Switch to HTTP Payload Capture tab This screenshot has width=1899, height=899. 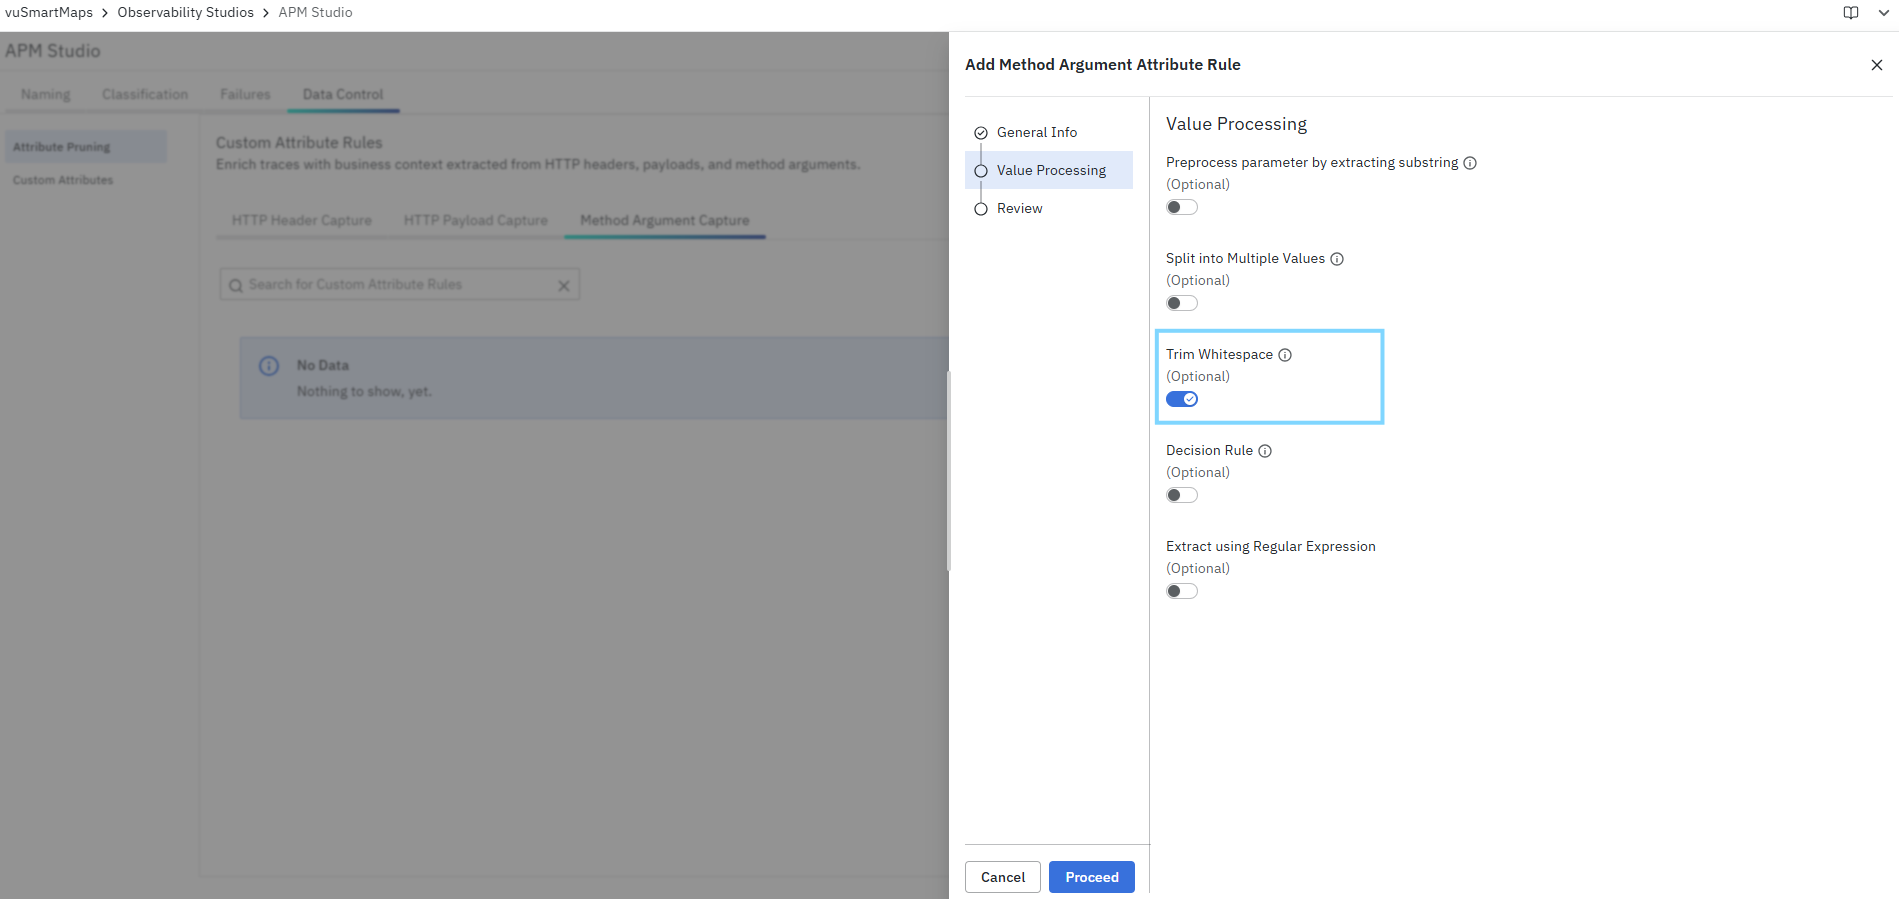[x=476, y=220]
